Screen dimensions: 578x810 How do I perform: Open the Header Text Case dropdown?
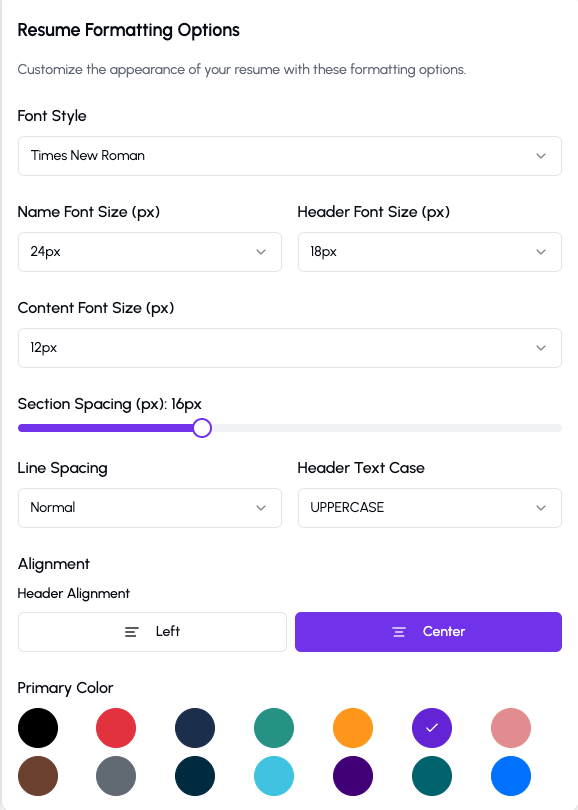(x=430, y=508)
